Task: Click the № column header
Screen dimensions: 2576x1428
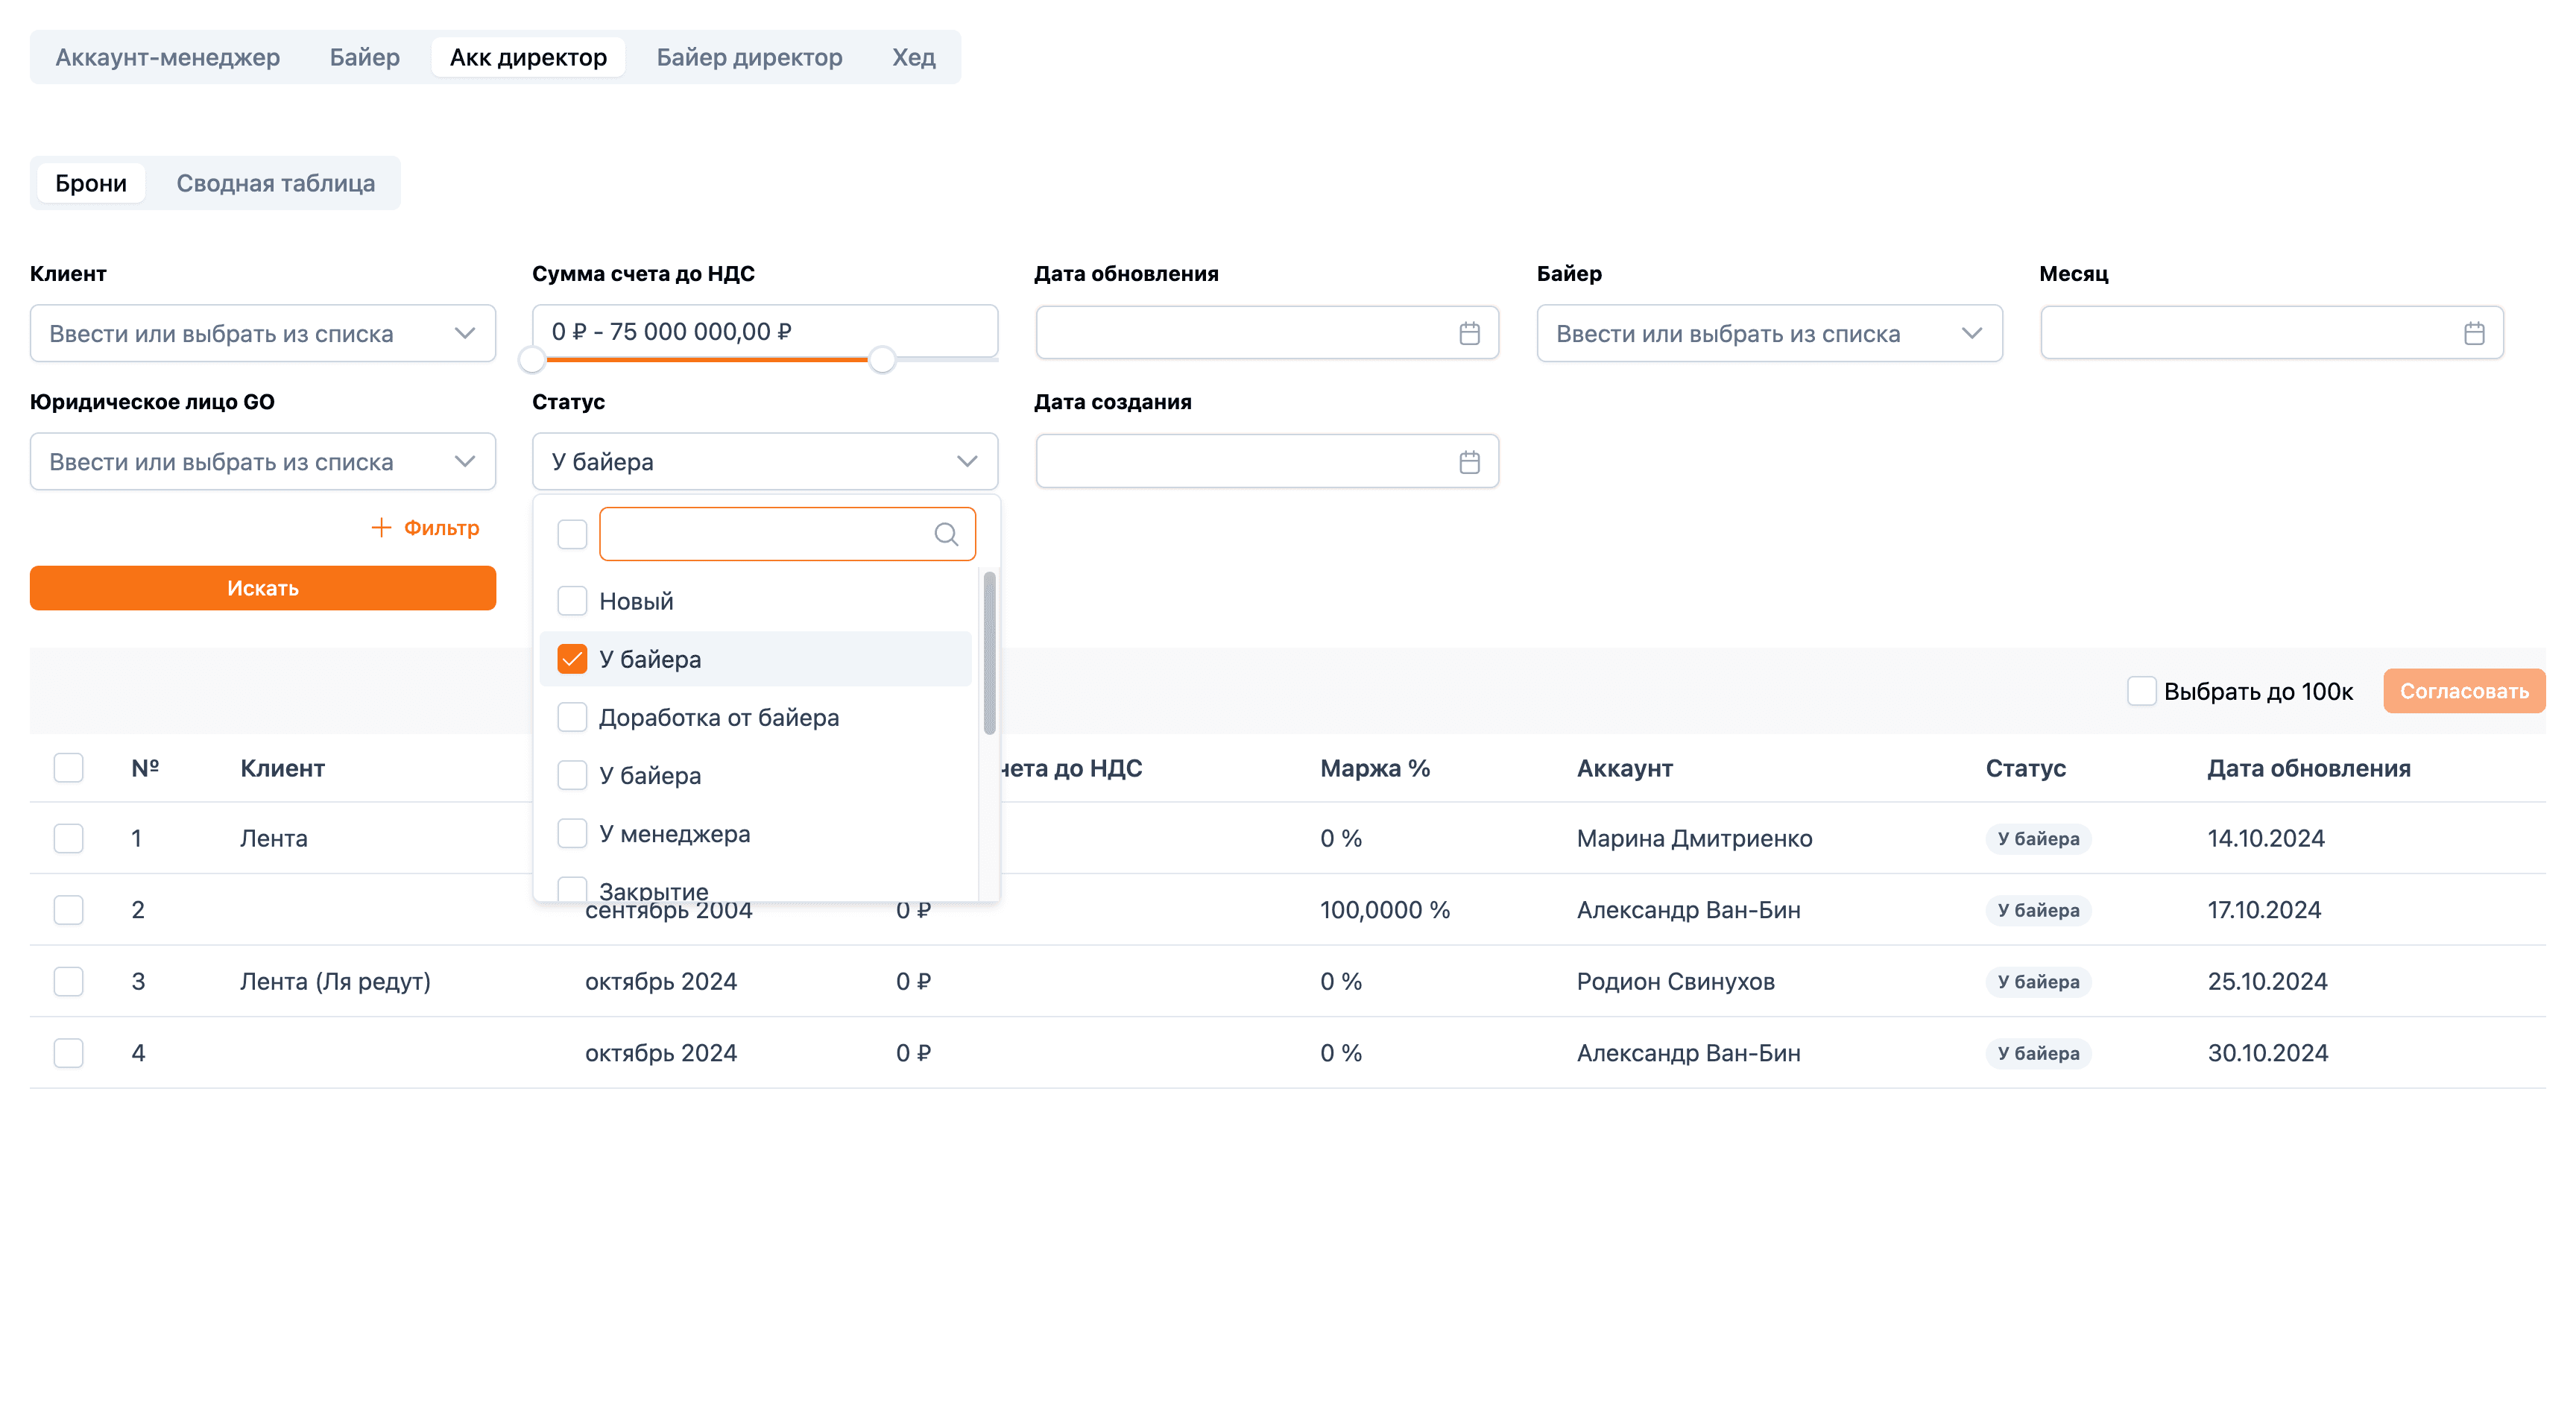Action: click(x=145, y=768)
